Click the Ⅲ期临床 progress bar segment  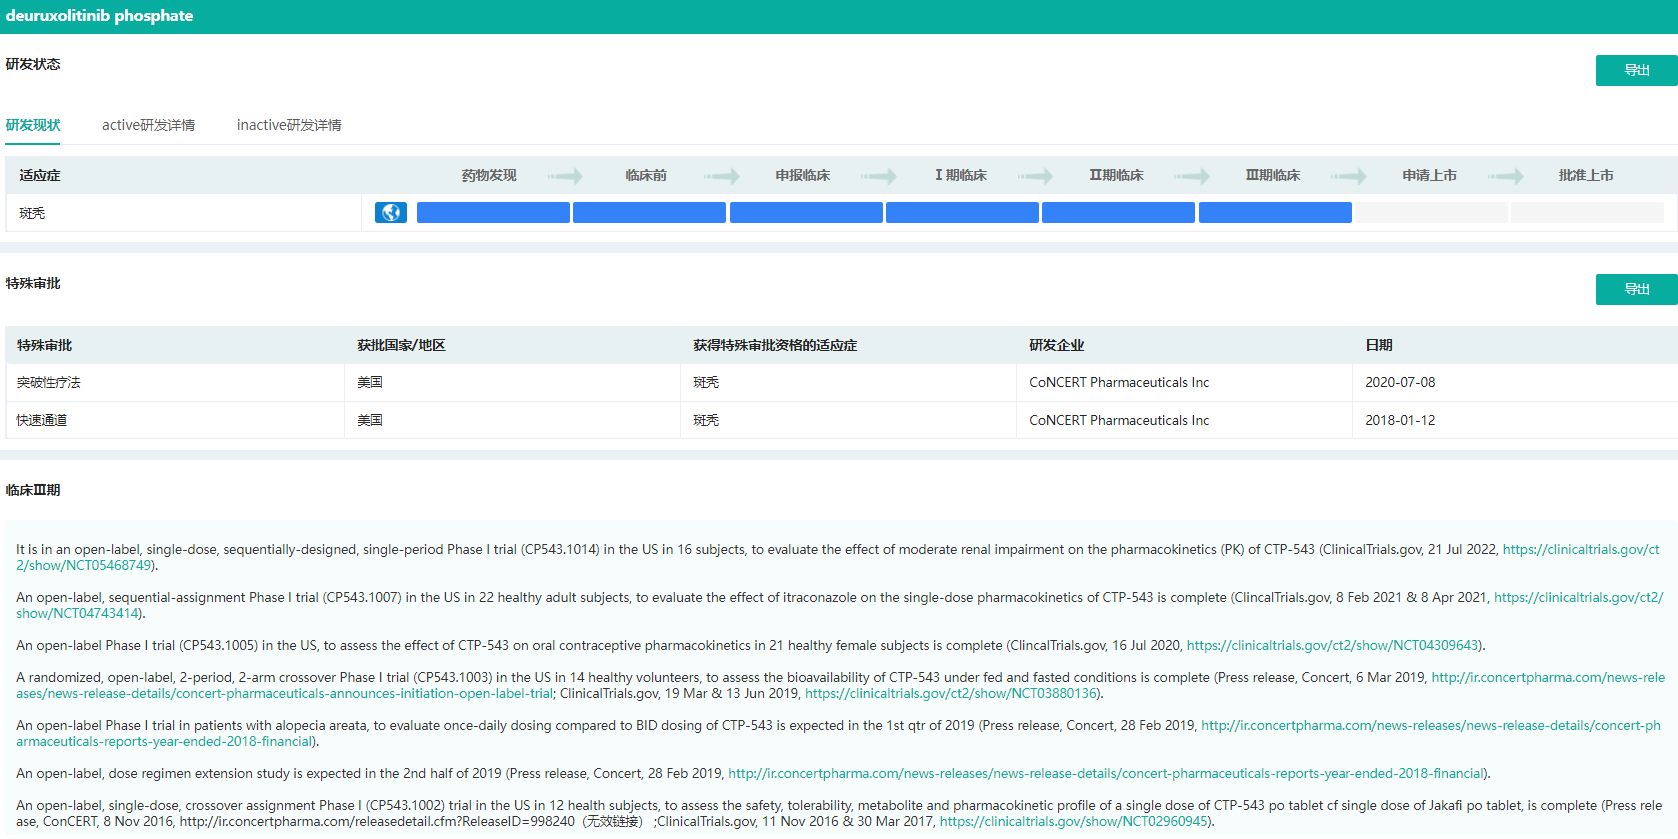pos(1275,213)
